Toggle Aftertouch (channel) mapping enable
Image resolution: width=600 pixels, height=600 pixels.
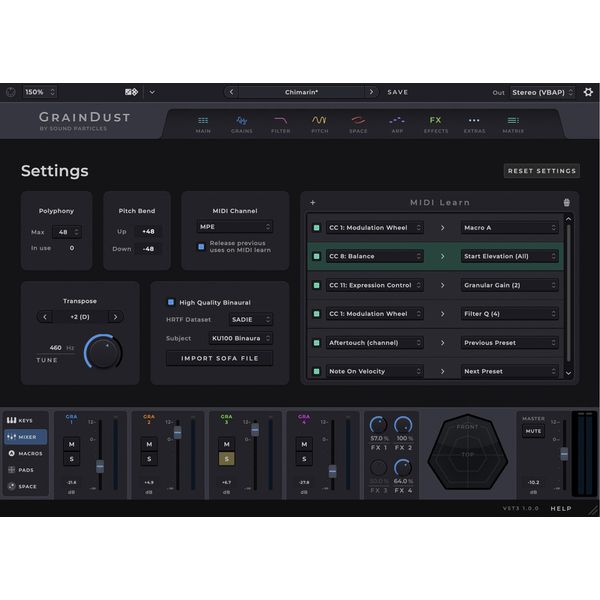(316, 343)
